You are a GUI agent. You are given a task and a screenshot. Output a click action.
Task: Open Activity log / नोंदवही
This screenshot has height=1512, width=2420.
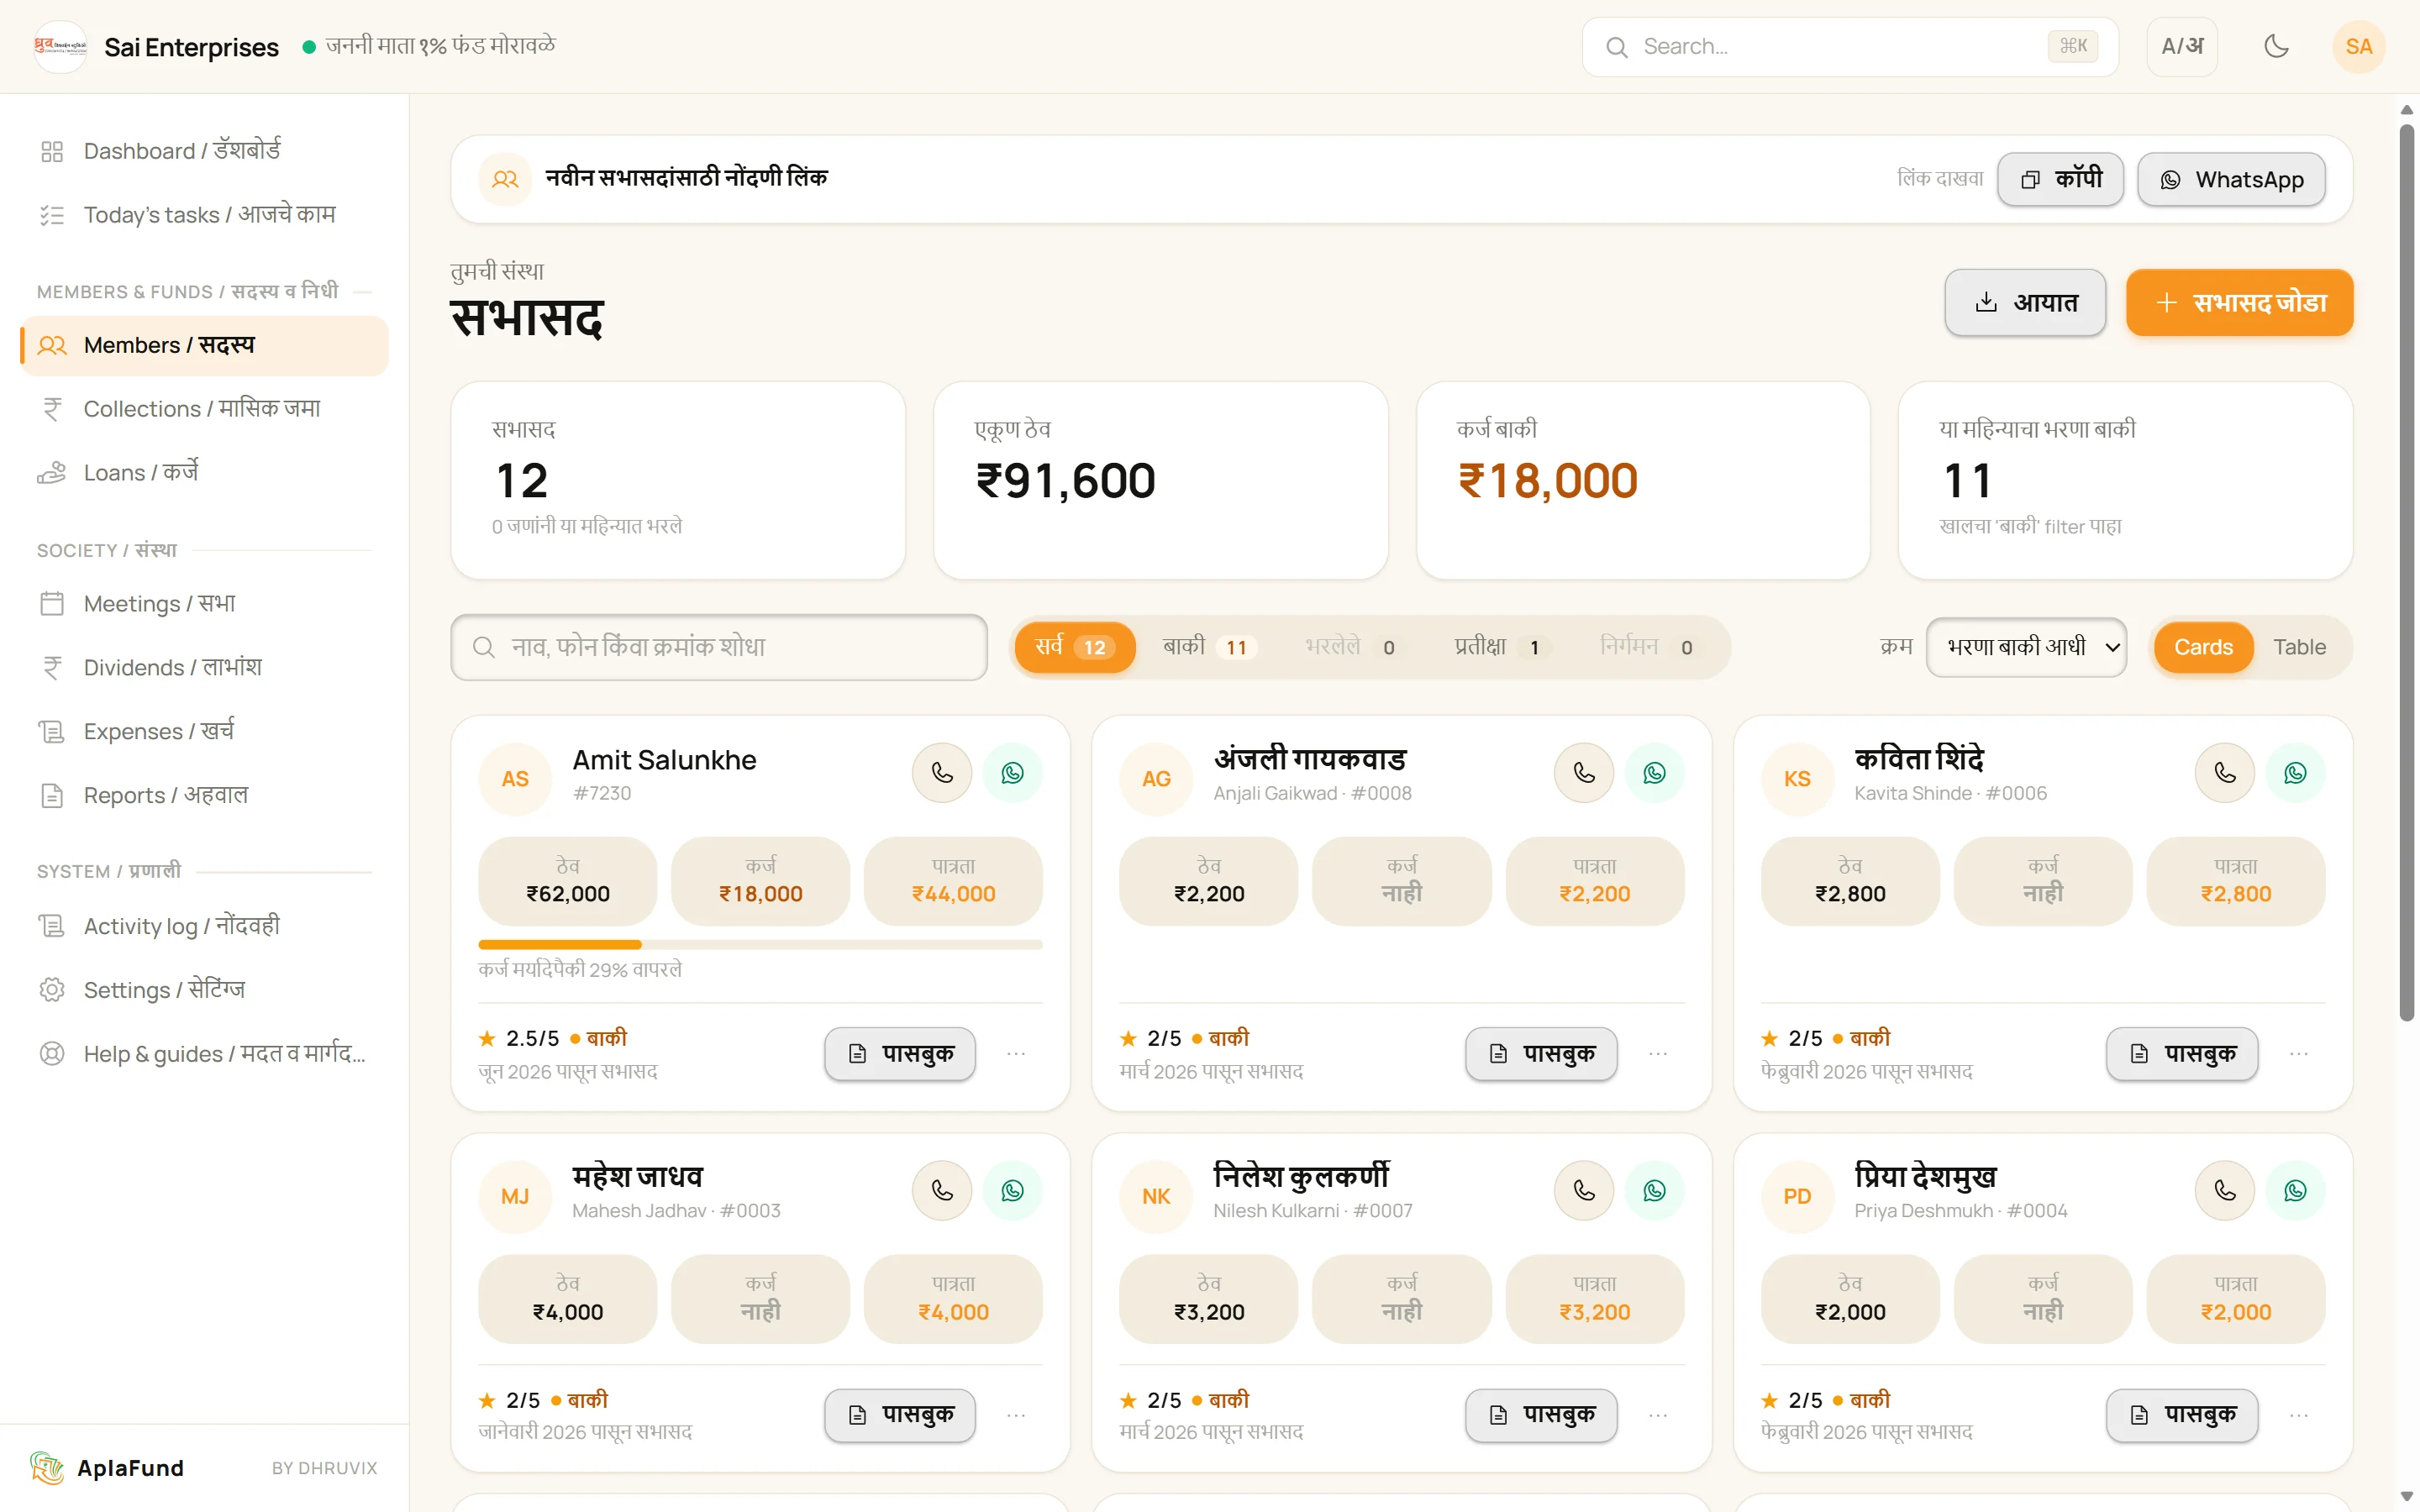(204, 926)
